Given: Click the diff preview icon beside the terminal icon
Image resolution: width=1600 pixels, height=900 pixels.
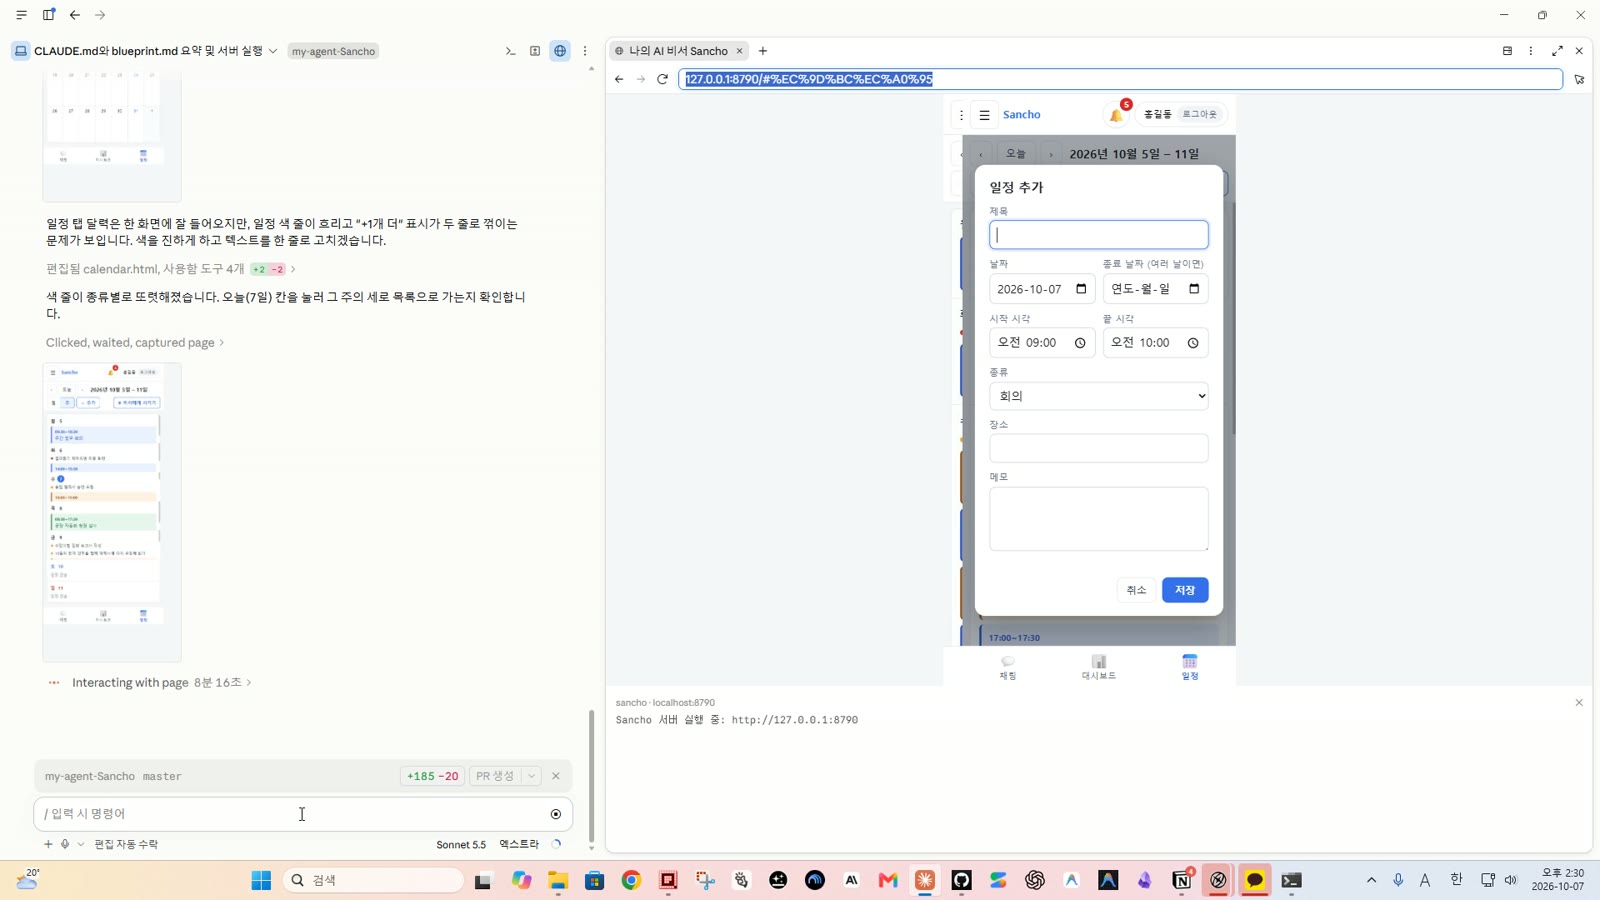Looking at the screenshot, I should point(535,51).
